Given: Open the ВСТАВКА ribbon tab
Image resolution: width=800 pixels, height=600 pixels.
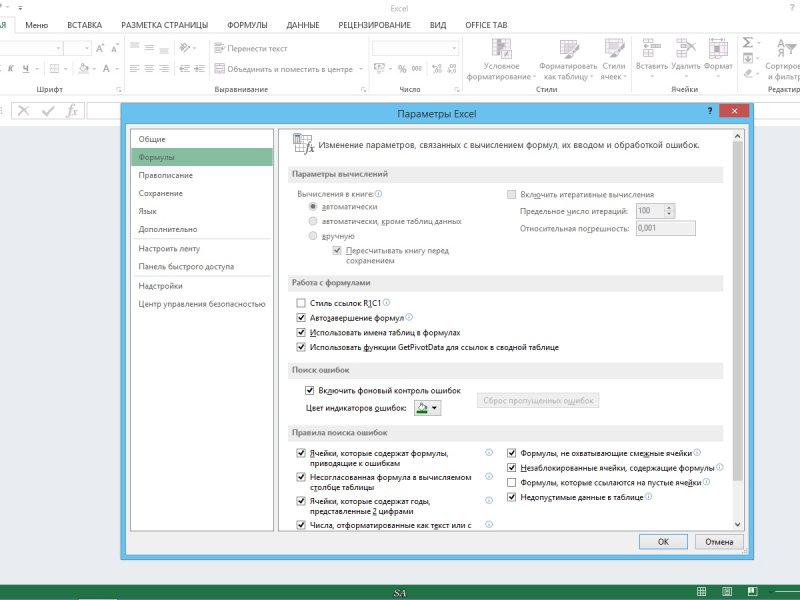Looking at the screenshot, I should (85, 25).
